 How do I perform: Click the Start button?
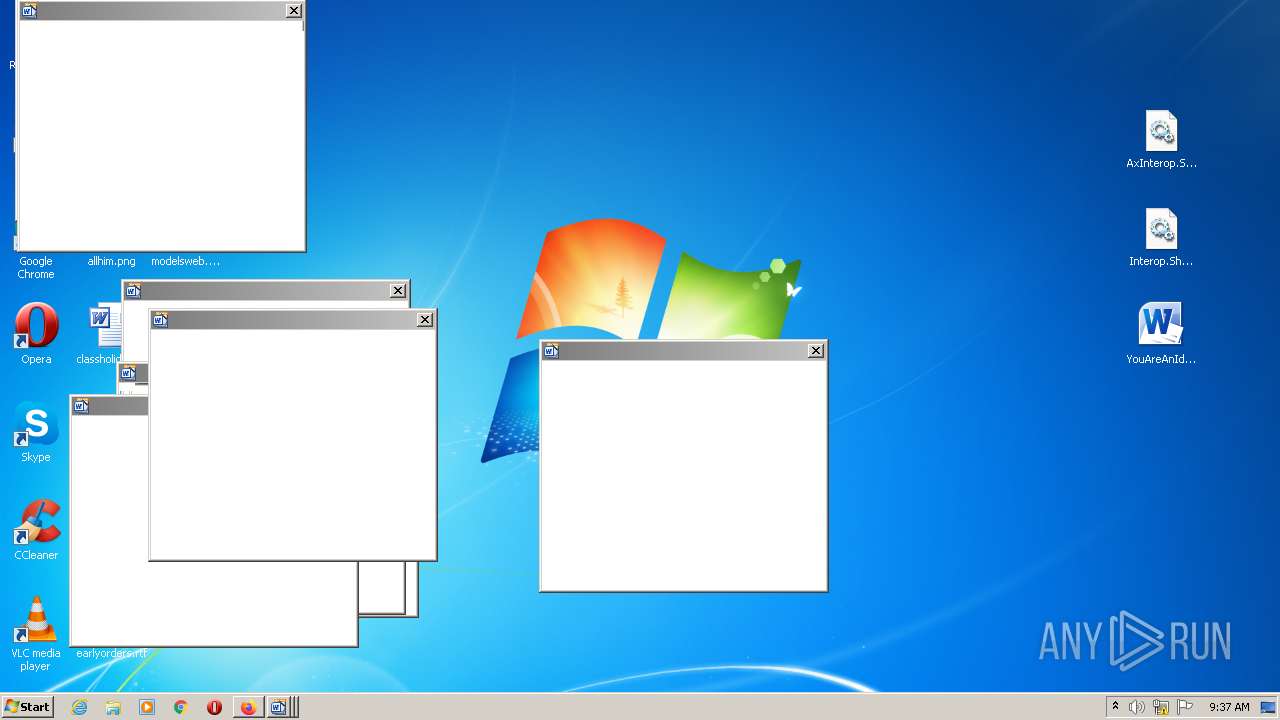click(x=27, y=707)
